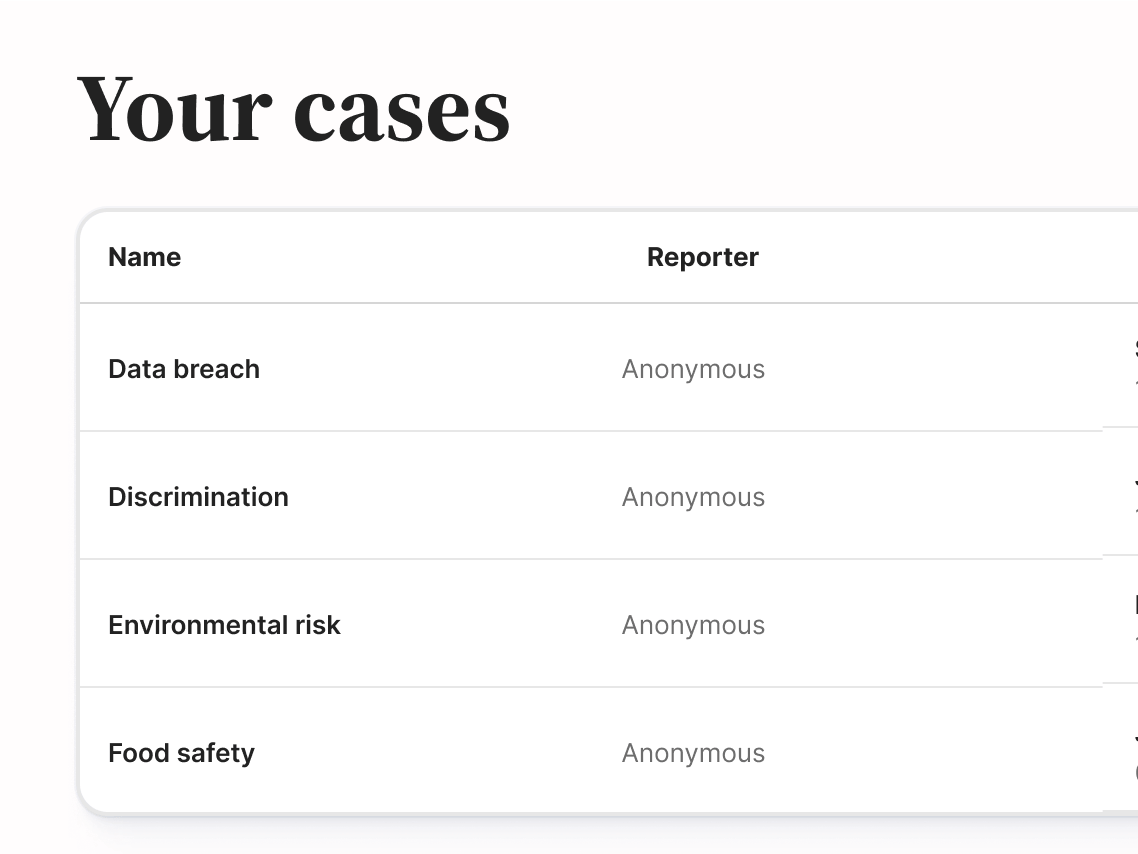
Task: Click the truncated status cell beside Discrimination
Action: [x=1130, y=496]
